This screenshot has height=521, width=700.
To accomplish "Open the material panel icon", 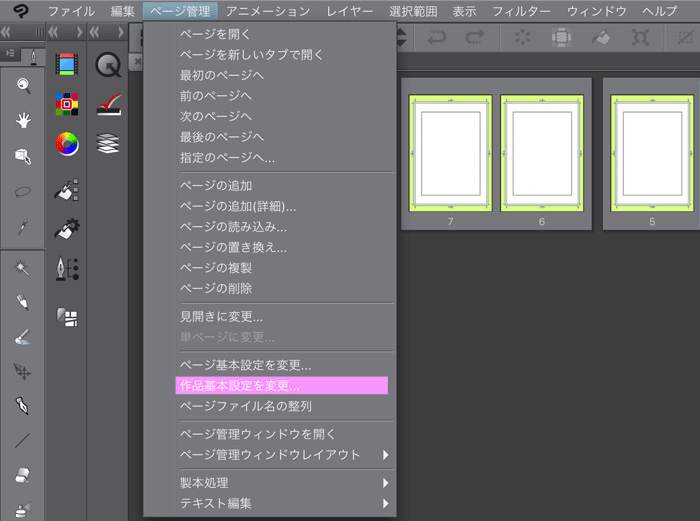I will pyautogui.click(x=67, y=317).
